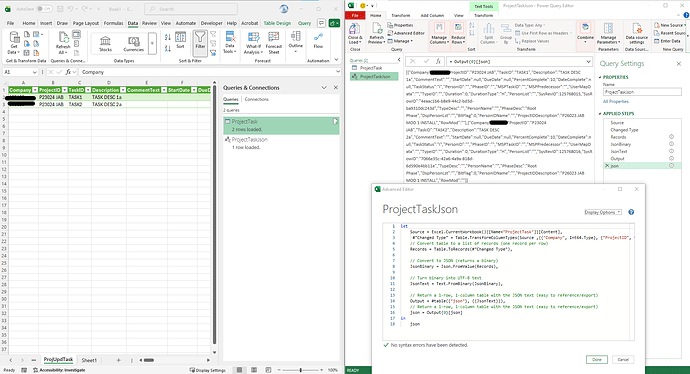Image resolution: width=690 pixels, height=374 pixels.
Task: Click the query Name field in Query Settings
Action: tap(642, 92)
